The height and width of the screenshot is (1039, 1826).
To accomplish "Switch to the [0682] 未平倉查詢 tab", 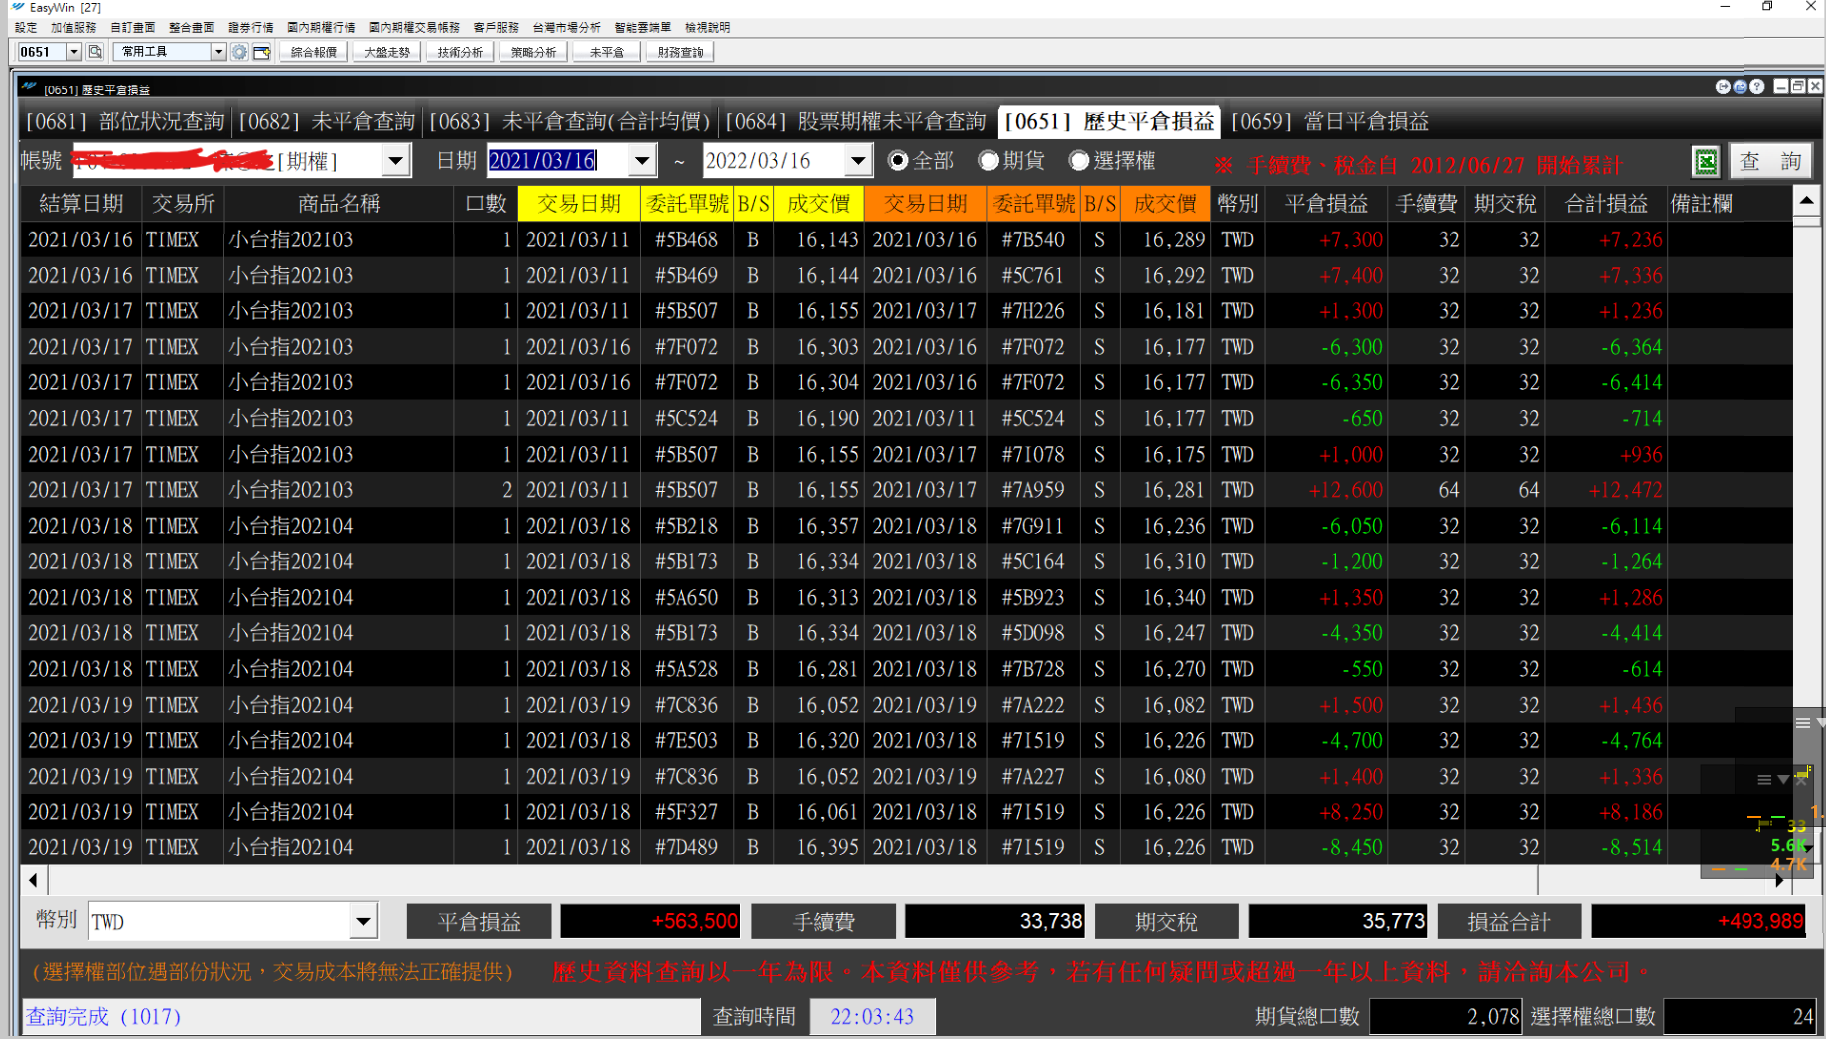I will (x=326, y=122).
